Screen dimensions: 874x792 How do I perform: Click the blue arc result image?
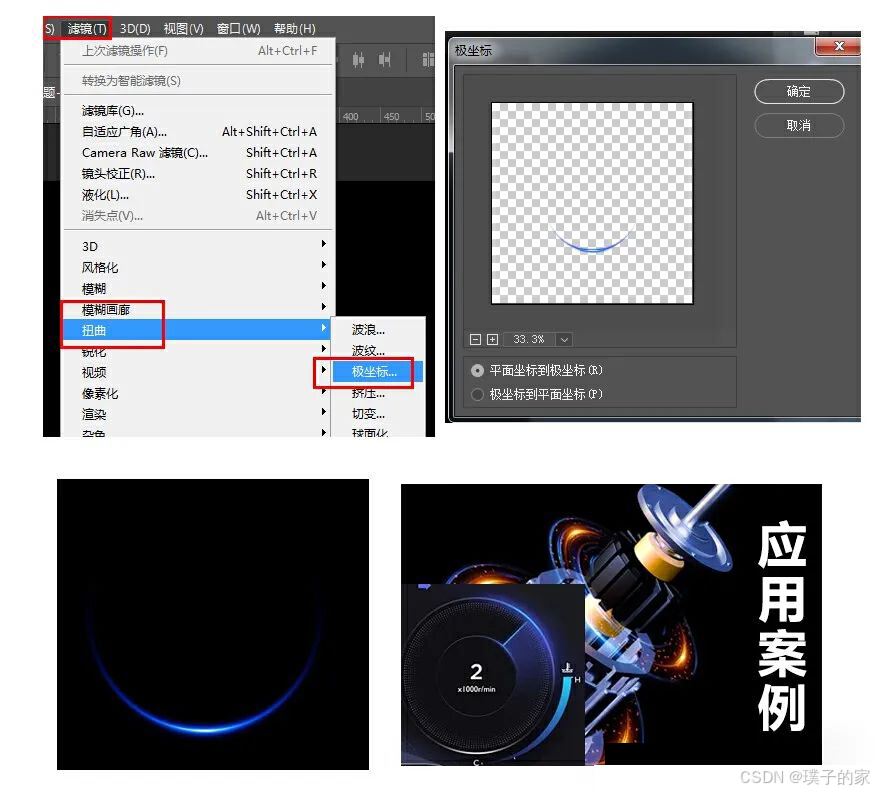click(212, 624)
